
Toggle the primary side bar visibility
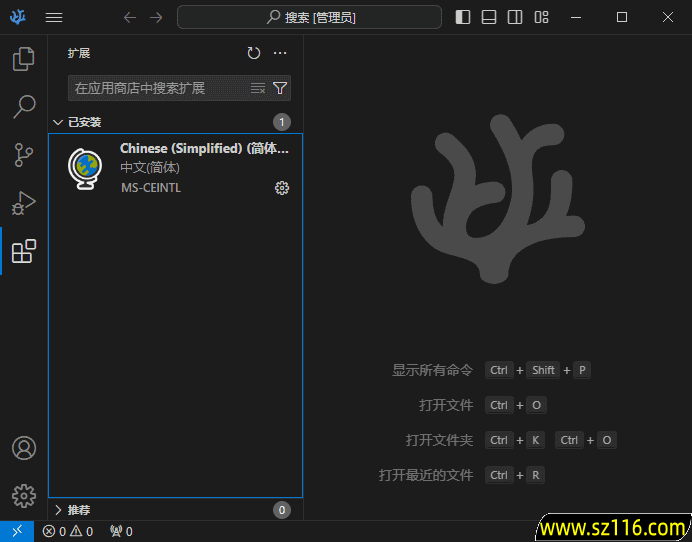[463, 17]
